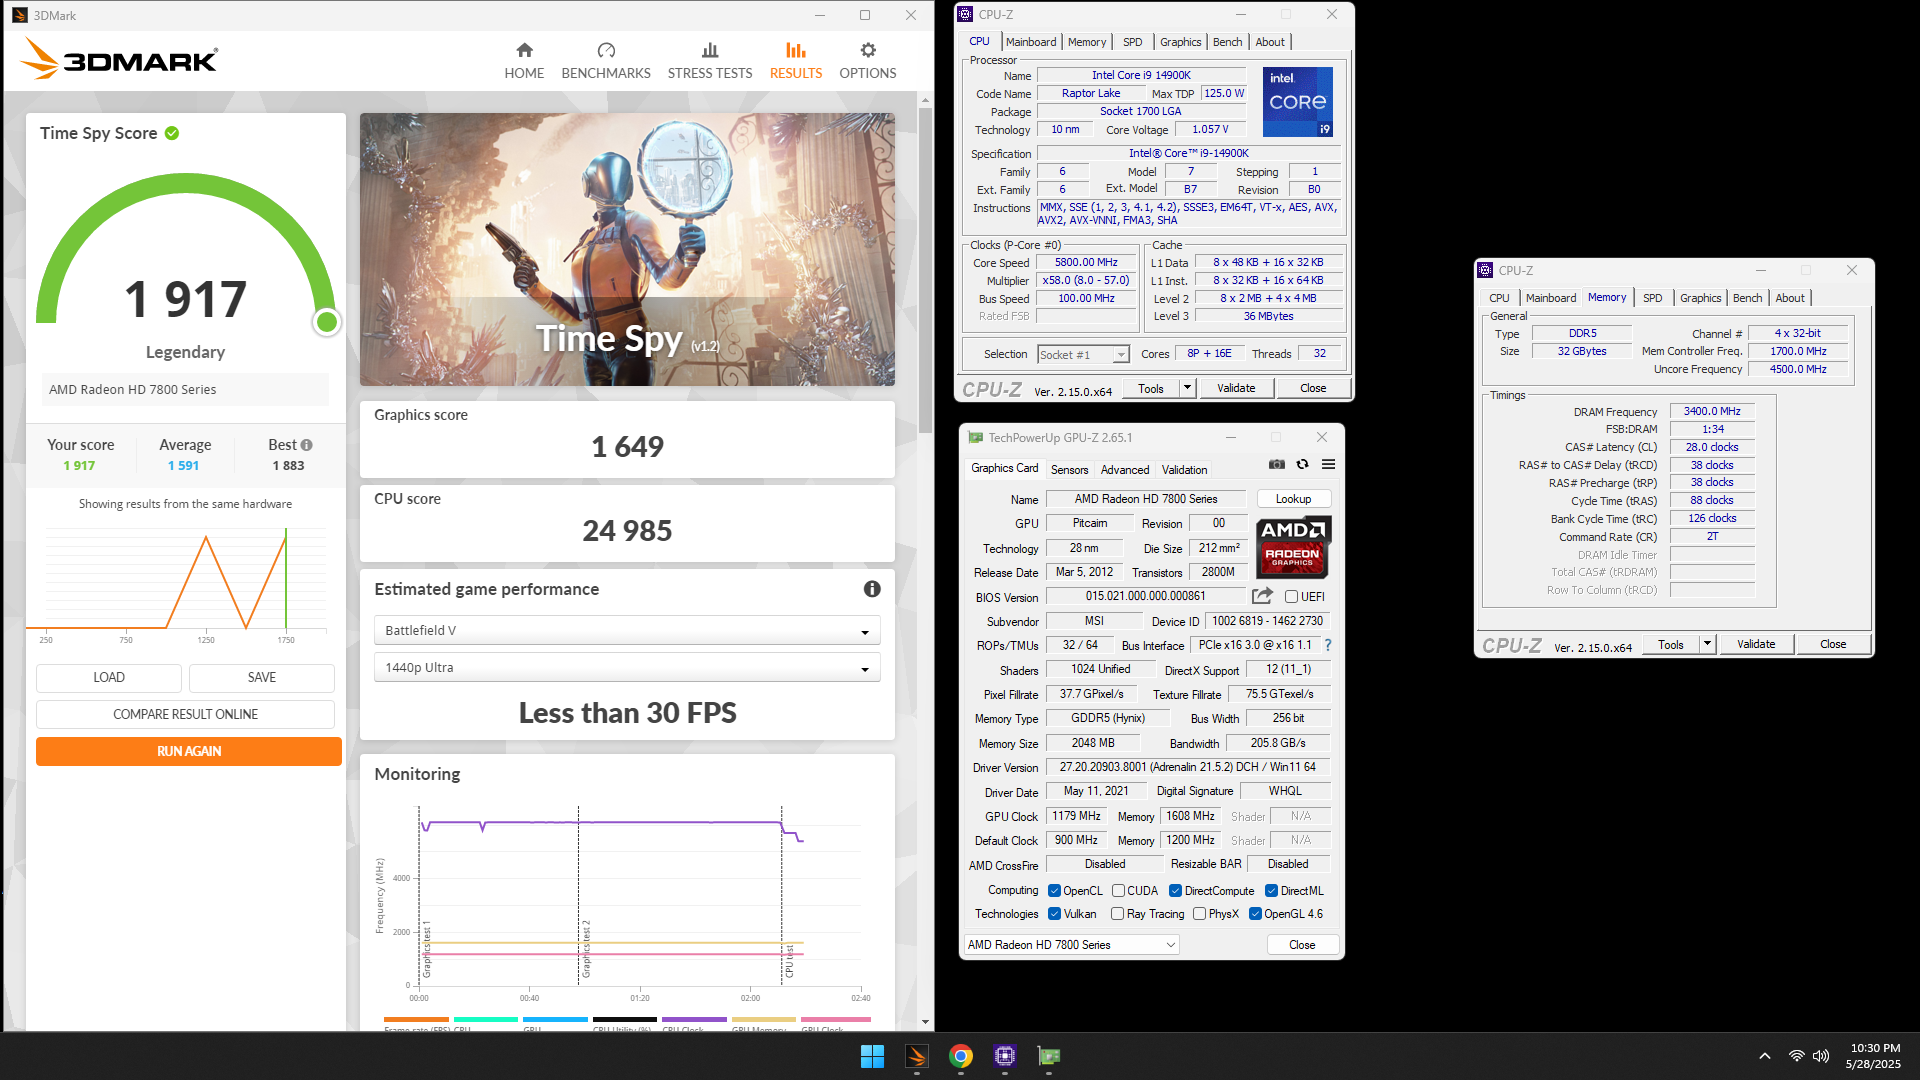Viewport: 1920px width, 1080px height.
Task: Click COMPARE RESULT ONLINE
Action: [185, 714]
